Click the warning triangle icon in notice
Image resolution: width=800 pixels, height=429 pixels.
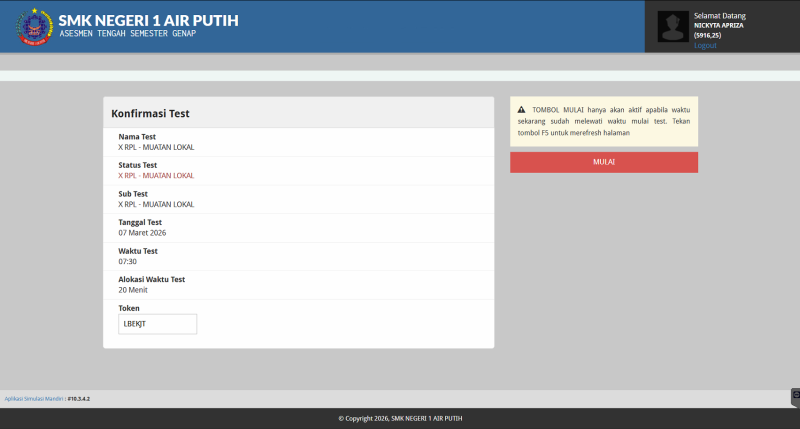click(521, 109)
